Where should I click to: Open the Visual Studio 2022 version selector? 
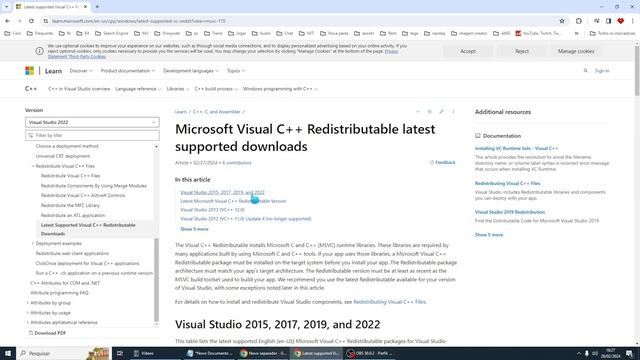[92, 122]
